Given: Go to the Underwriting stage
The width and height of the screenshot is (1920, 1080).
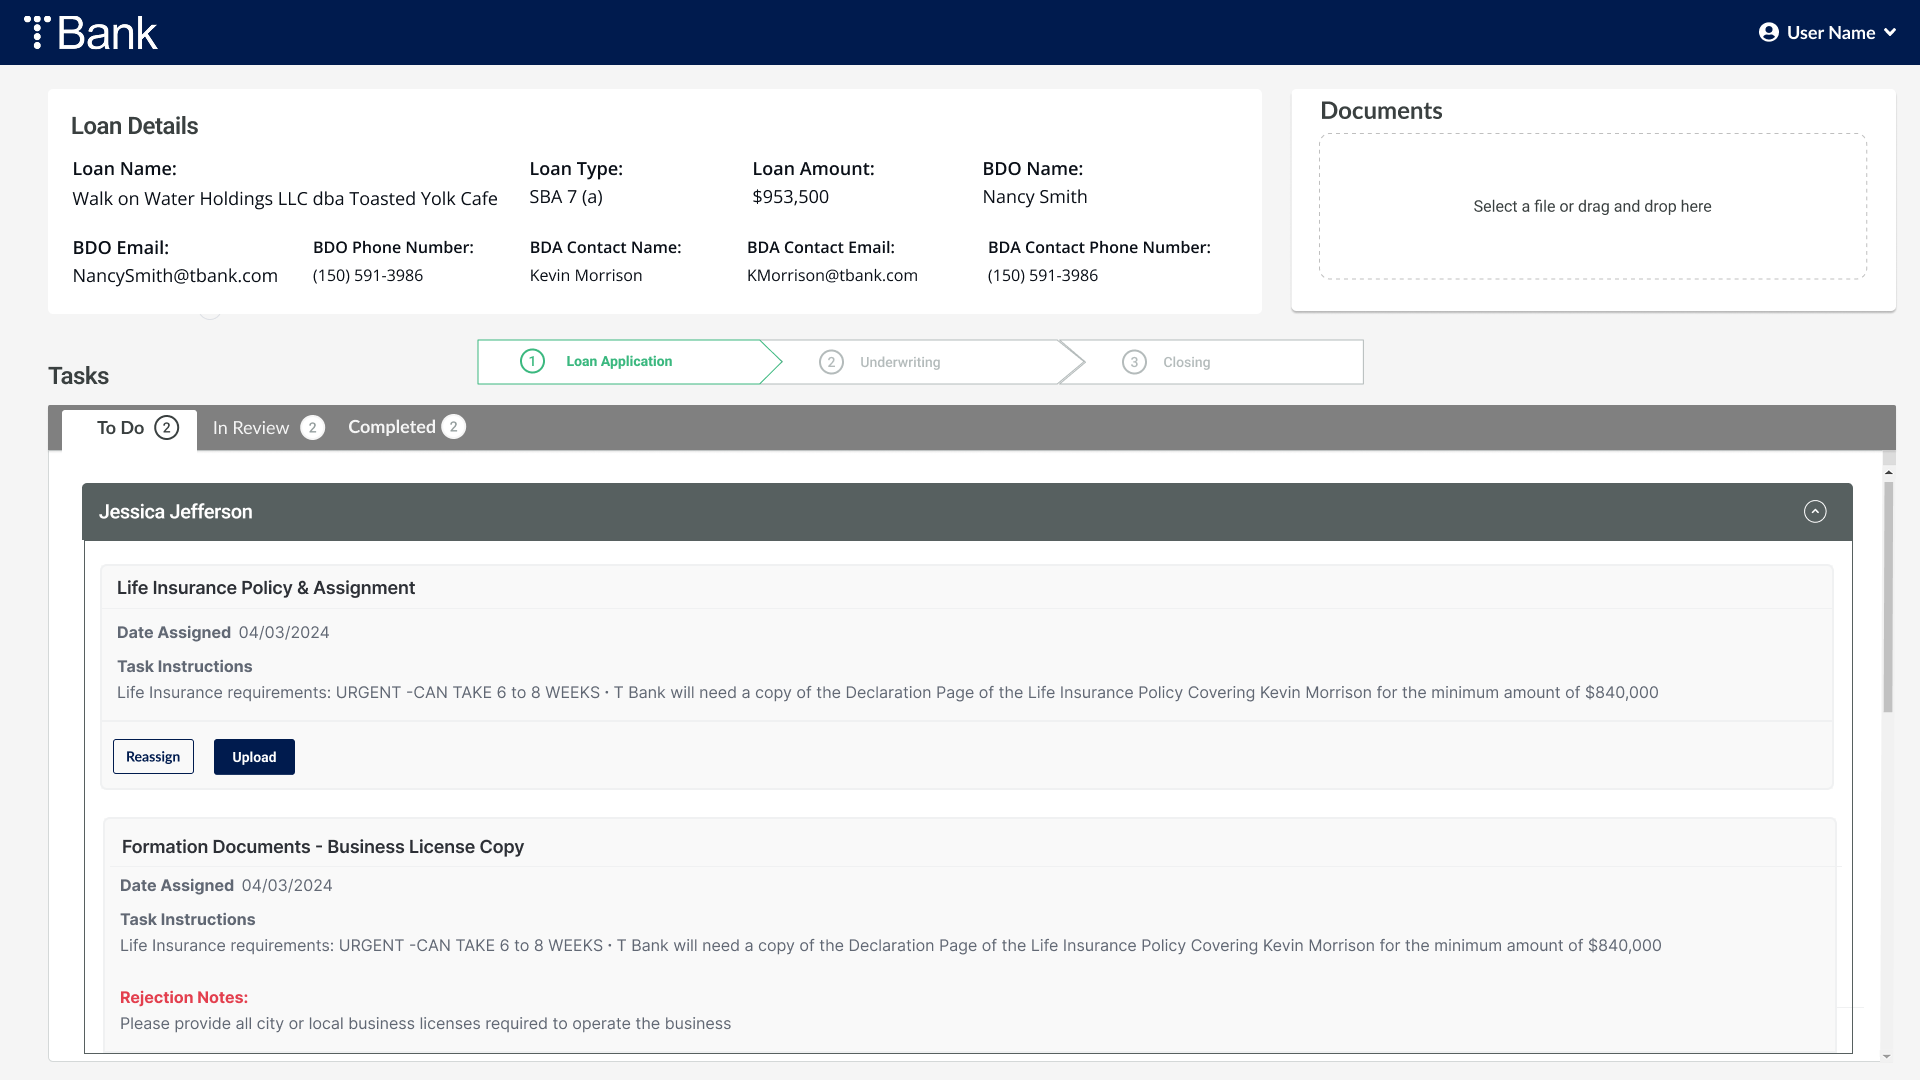Looking at the screenshot, I should (x=899, y=362).
